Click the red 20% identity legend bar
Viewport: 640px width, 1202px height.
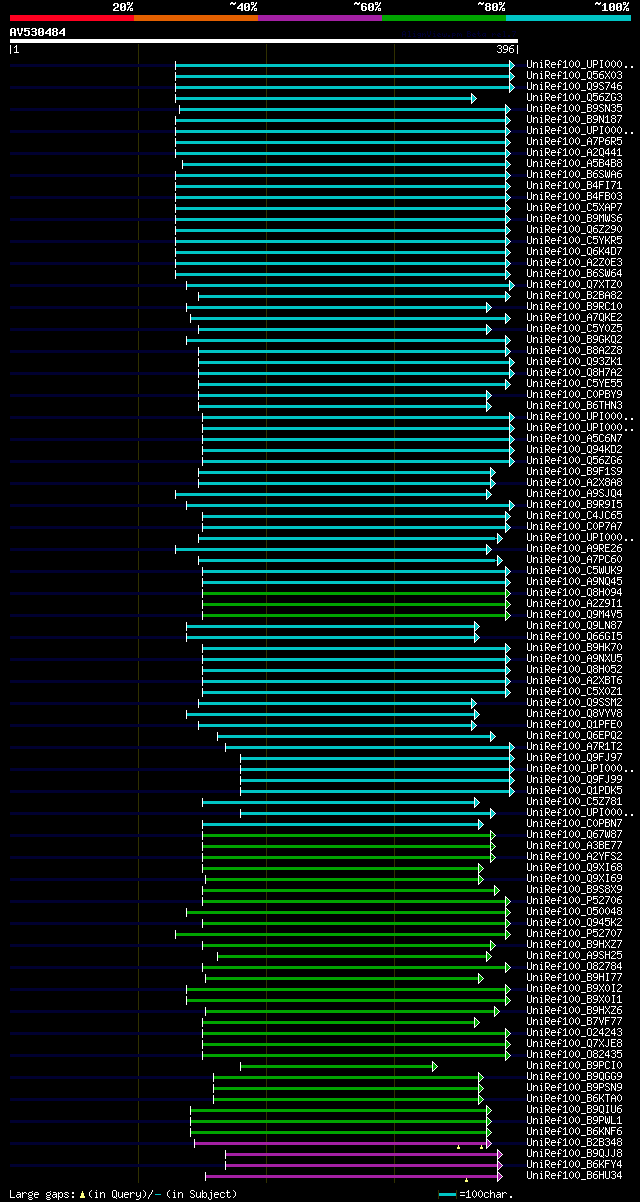click(72, 18)
